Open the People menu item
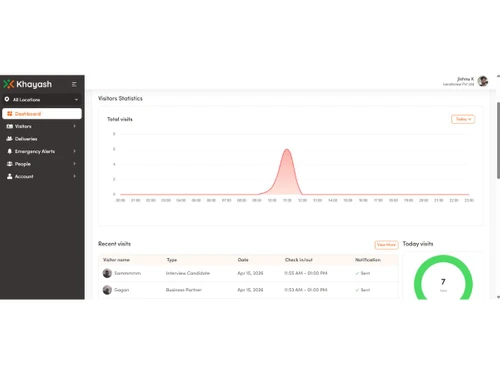 pyautogui.click(x=42, y=164)
